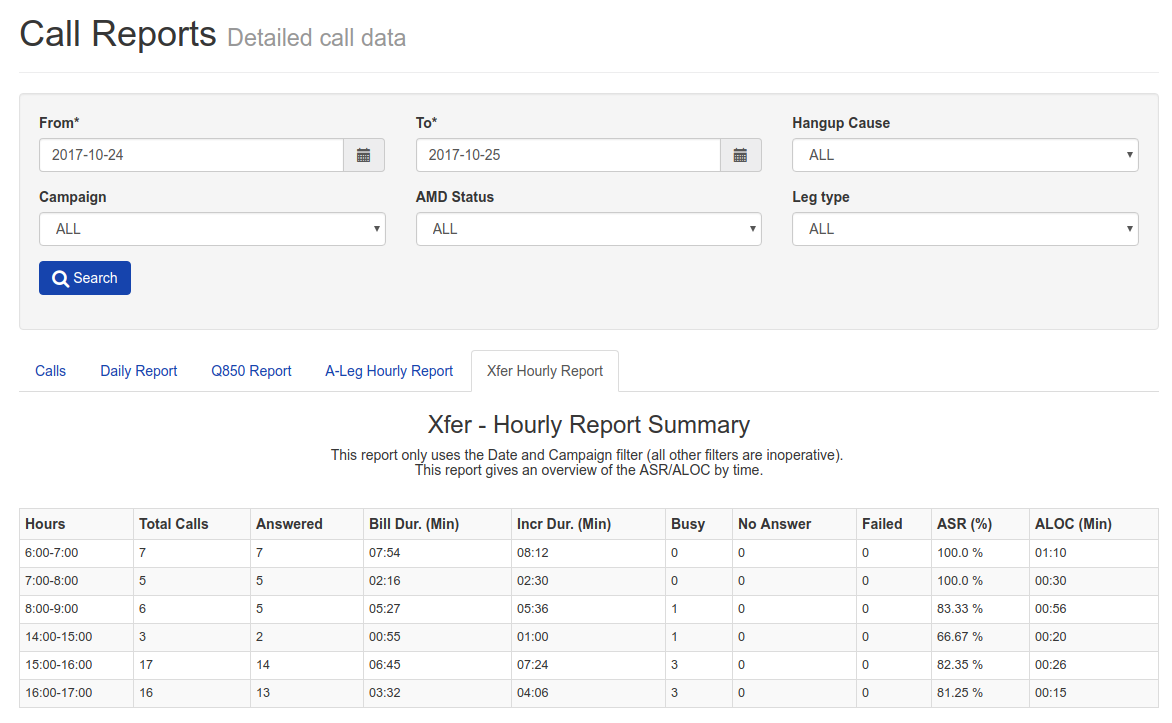
Task: Expand the Hangup Cause dropdown
Action: pos(965,155)
